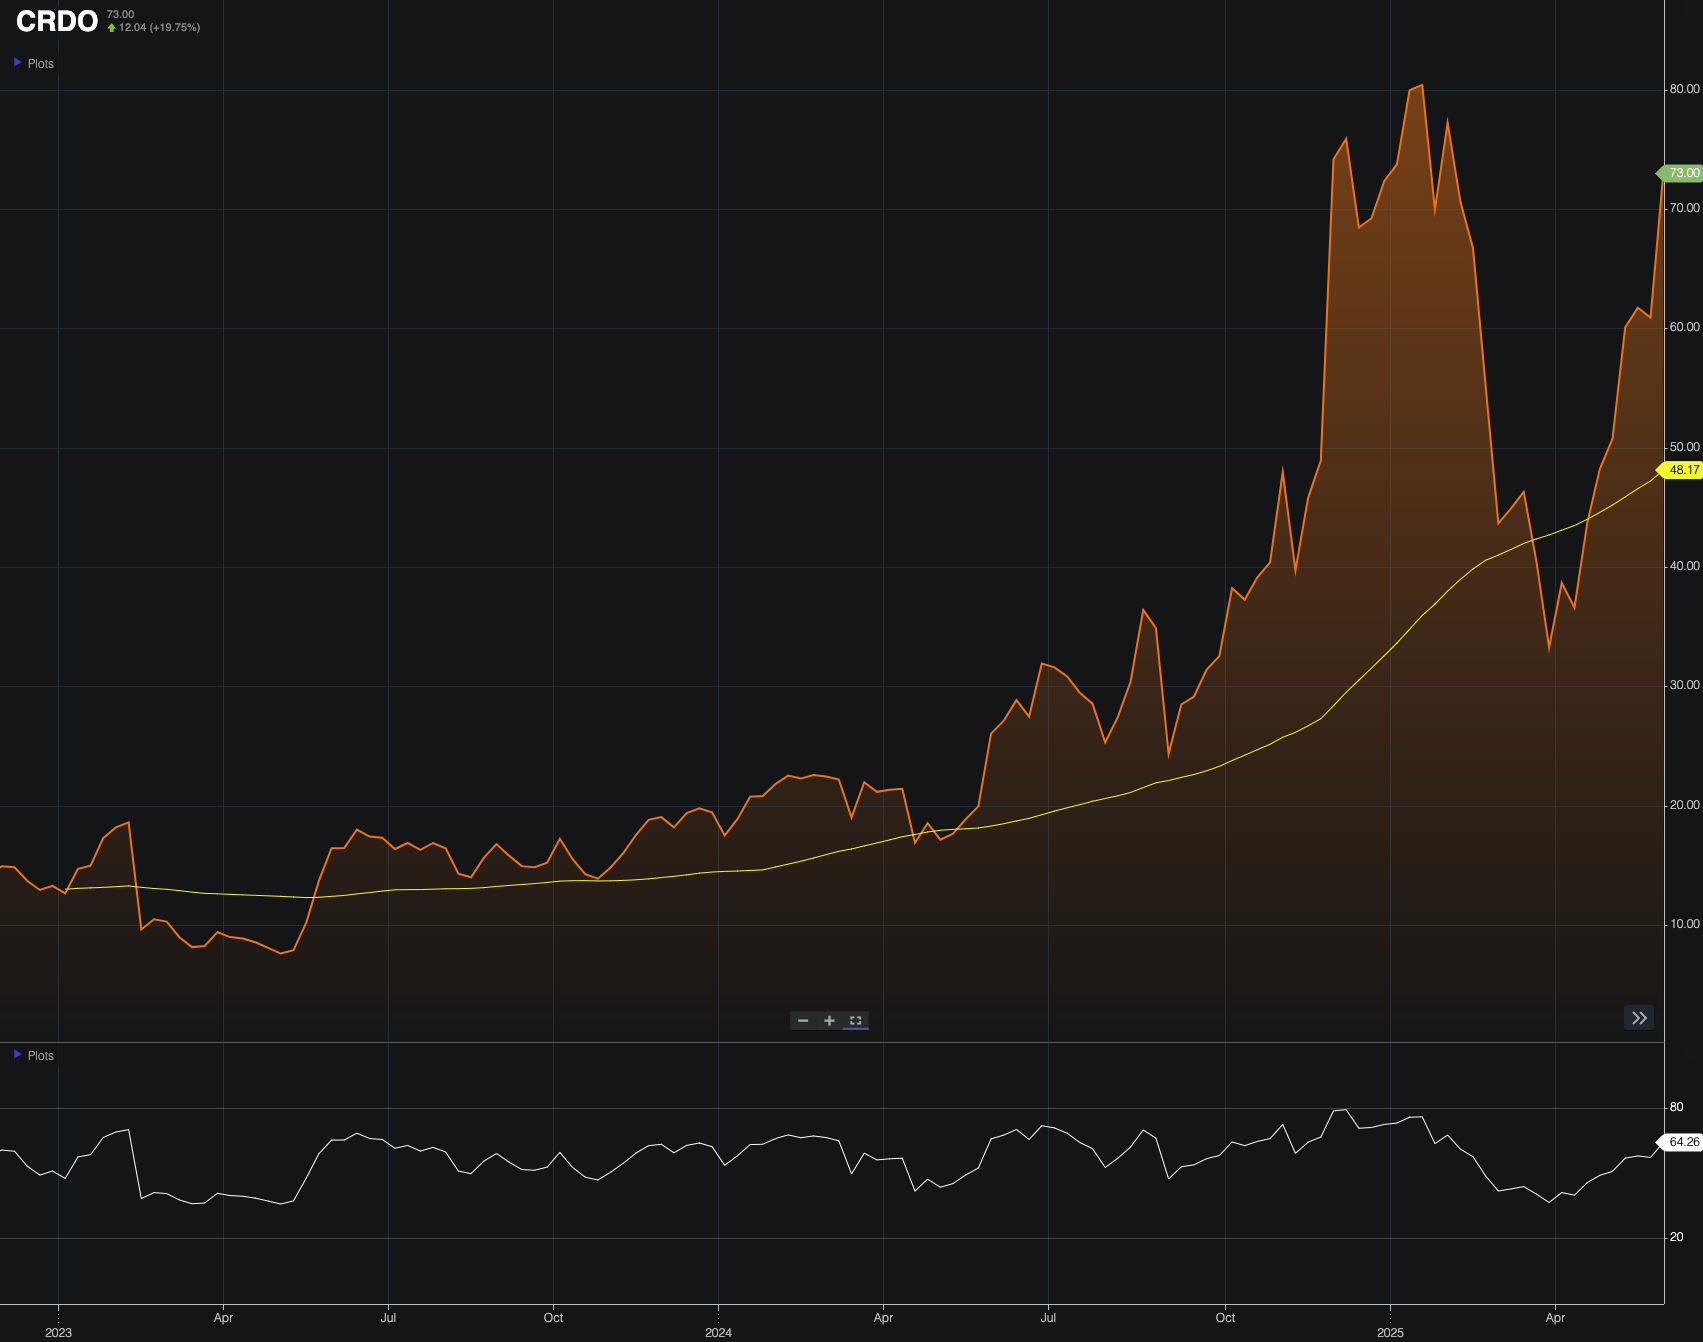
Task: Click the +19.75% change percentage text
Action: tap(174, 27)
